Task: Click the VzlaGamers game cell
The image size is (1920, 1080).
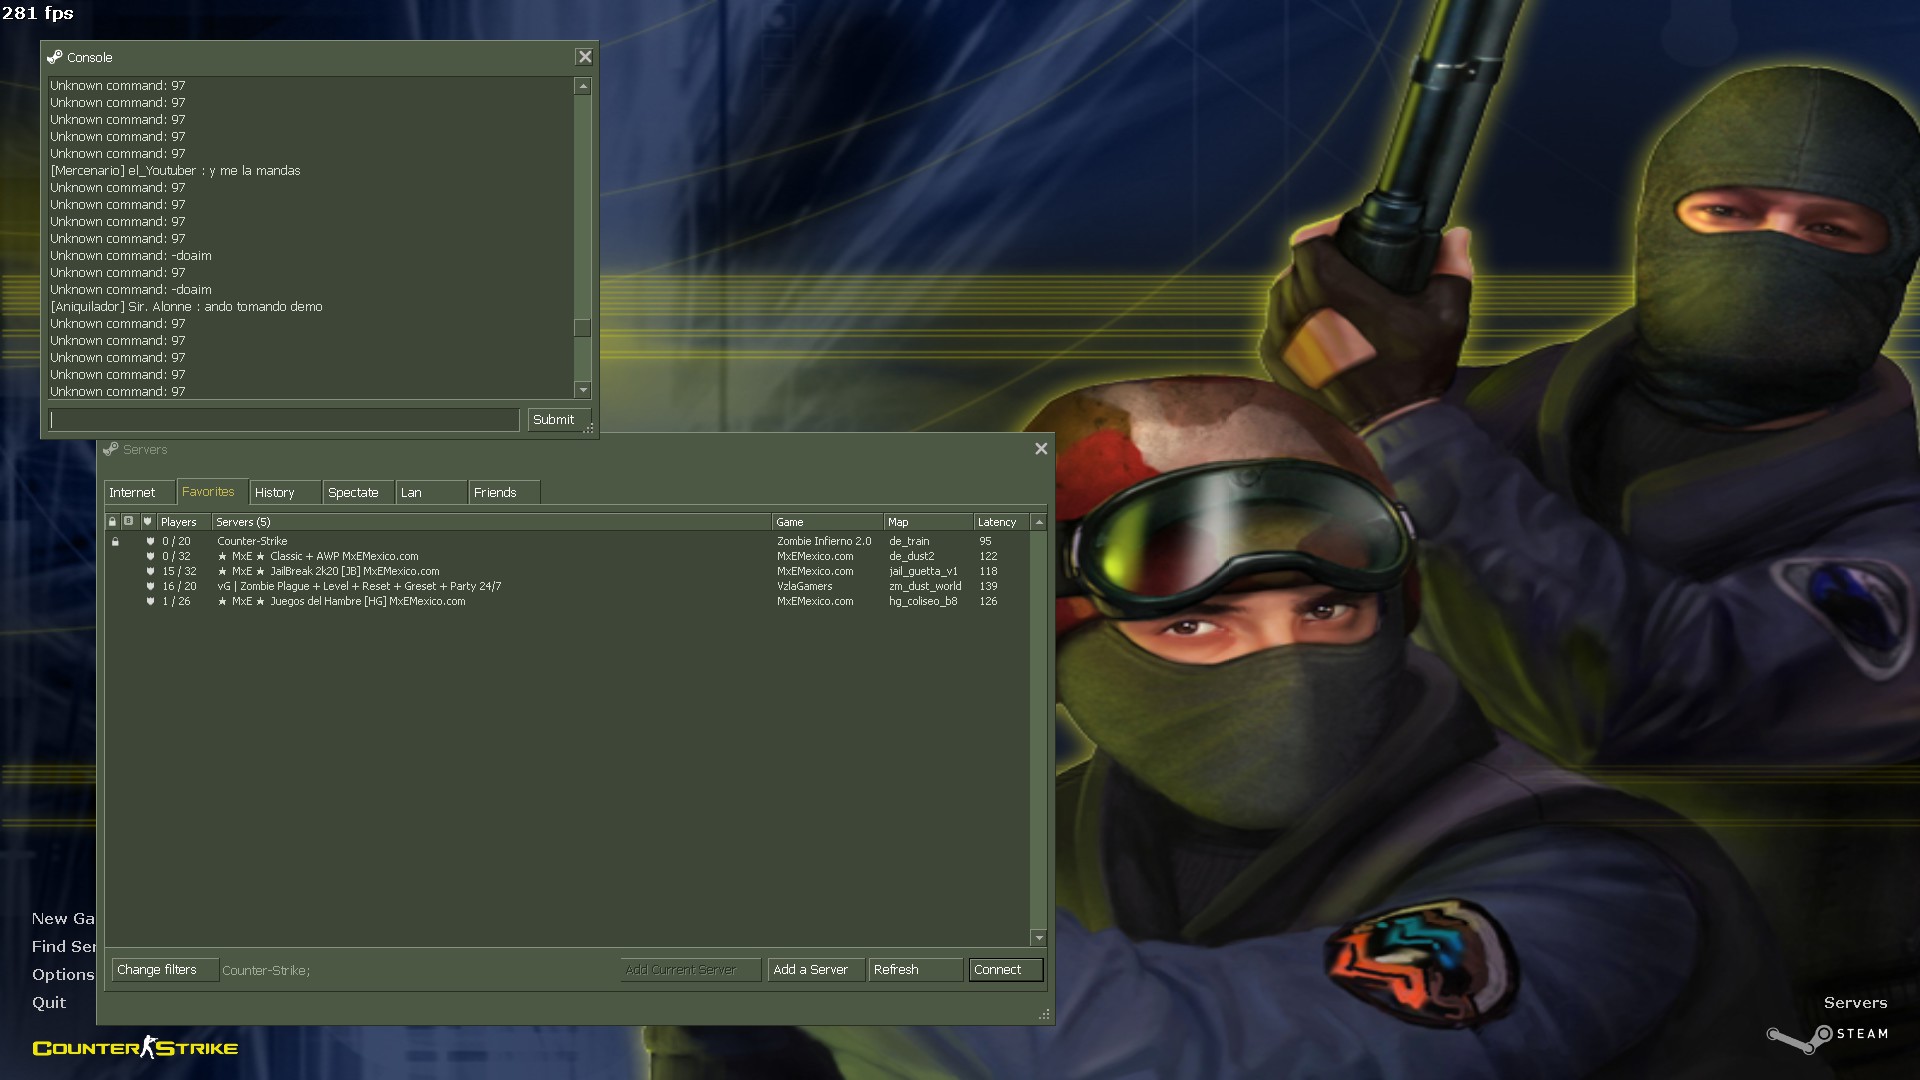Action: coord(804,586)
